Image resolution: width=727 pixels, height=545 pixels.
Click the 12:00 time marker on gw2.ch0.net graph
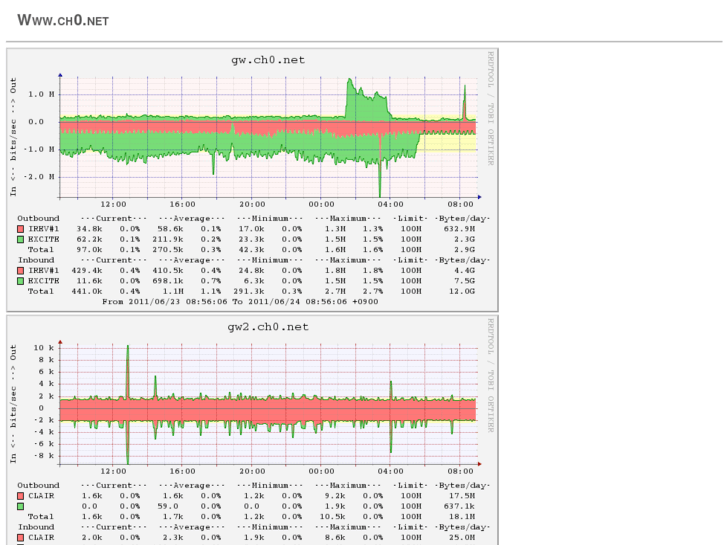pyautogui.click(x=113, y=471)
